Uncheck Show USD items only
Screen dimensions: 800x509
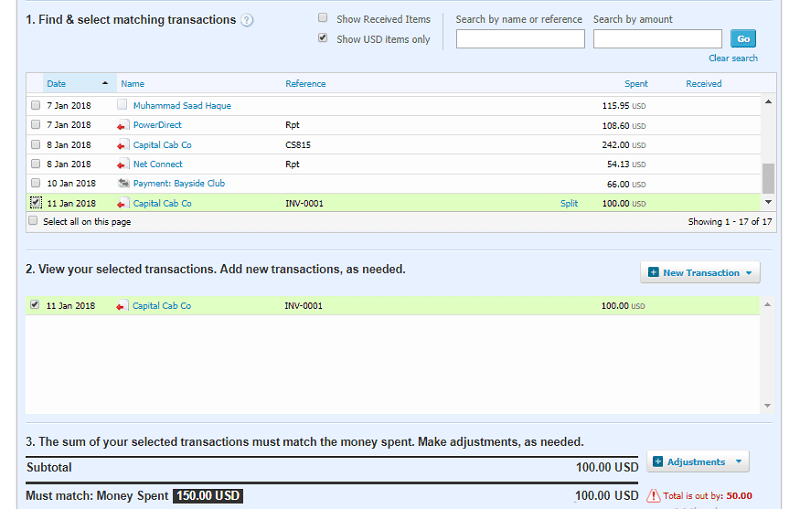(x=322, y=38)
